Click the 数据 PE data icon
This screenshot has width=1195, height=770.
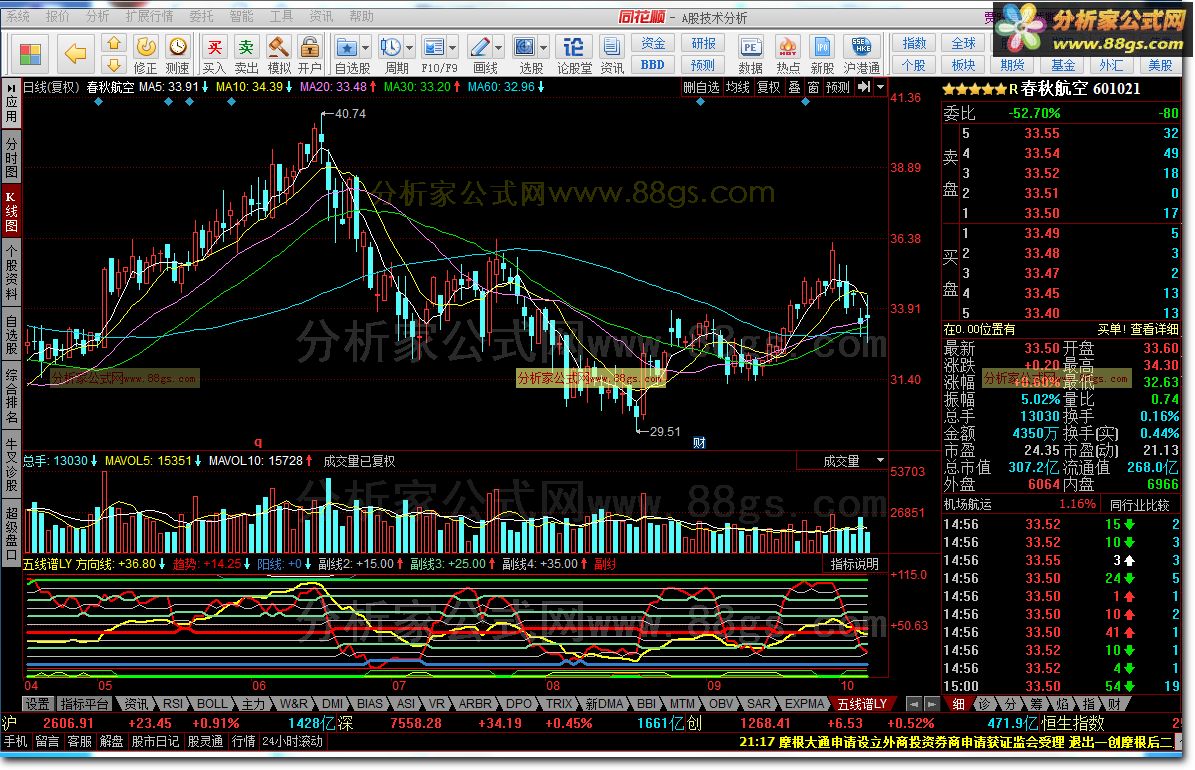pyautogui.click(x=751, y=55)
